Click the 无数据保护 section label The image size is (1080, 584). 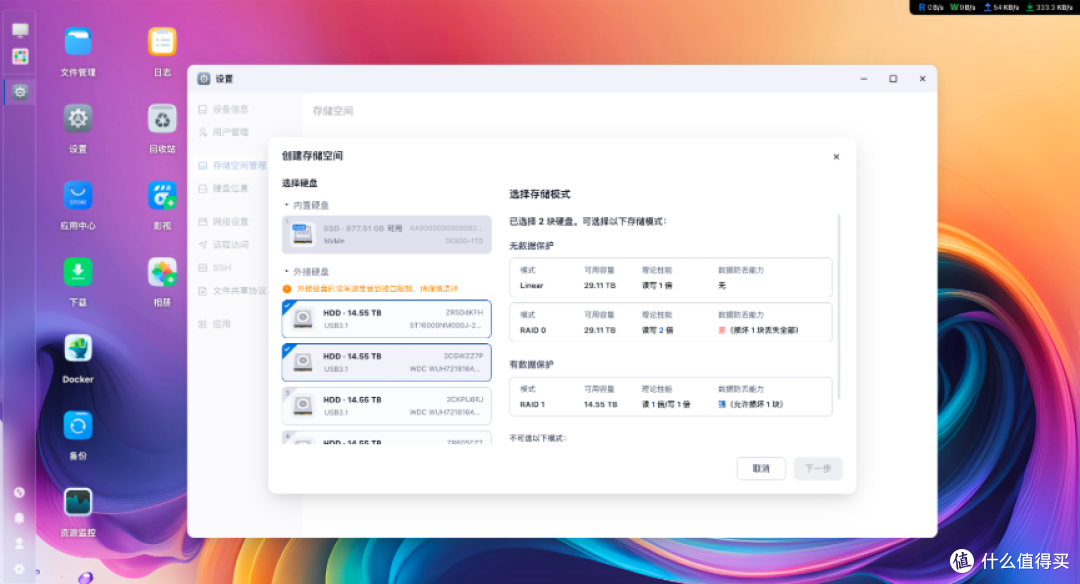531,246
